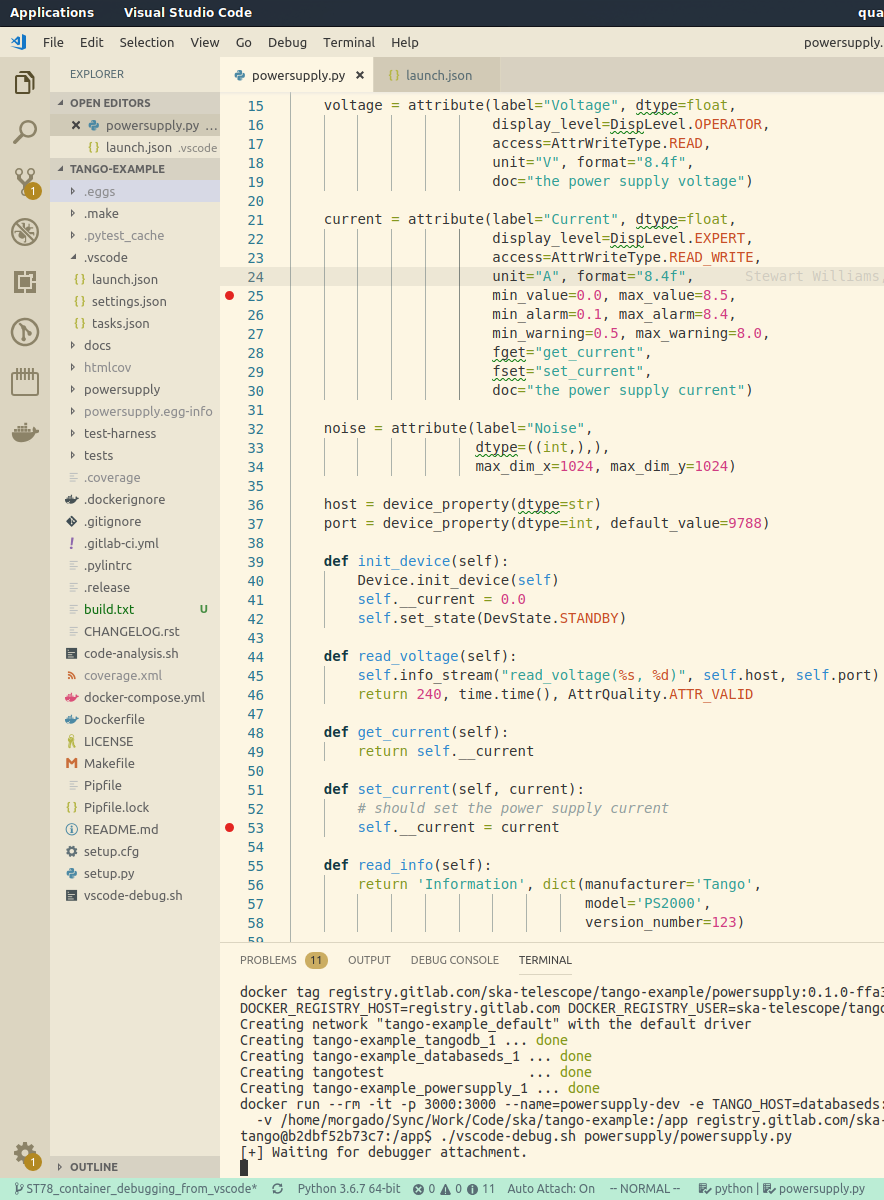Viewport: 884px width, 1200px height.
Task: Toggle Auto Attach: On in status bar
Action: [551, 1189]
